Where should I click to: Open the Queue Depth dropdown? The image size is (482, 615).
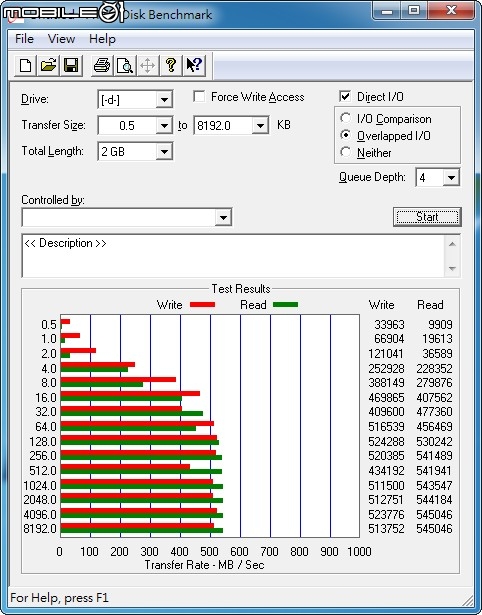click(451, 178)
